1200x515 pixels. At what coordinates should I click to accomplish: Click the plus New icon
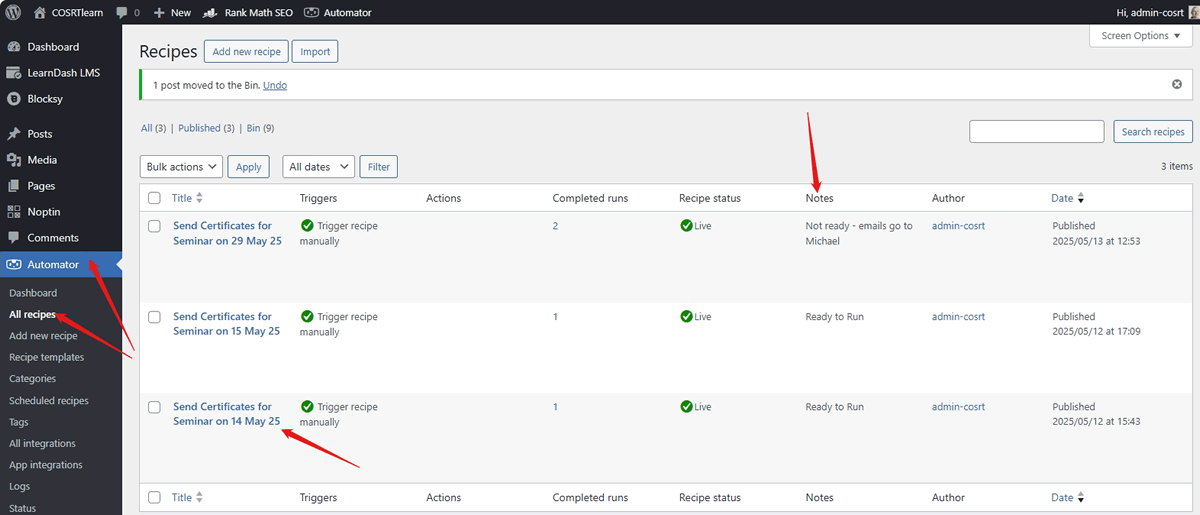point(159,13)
